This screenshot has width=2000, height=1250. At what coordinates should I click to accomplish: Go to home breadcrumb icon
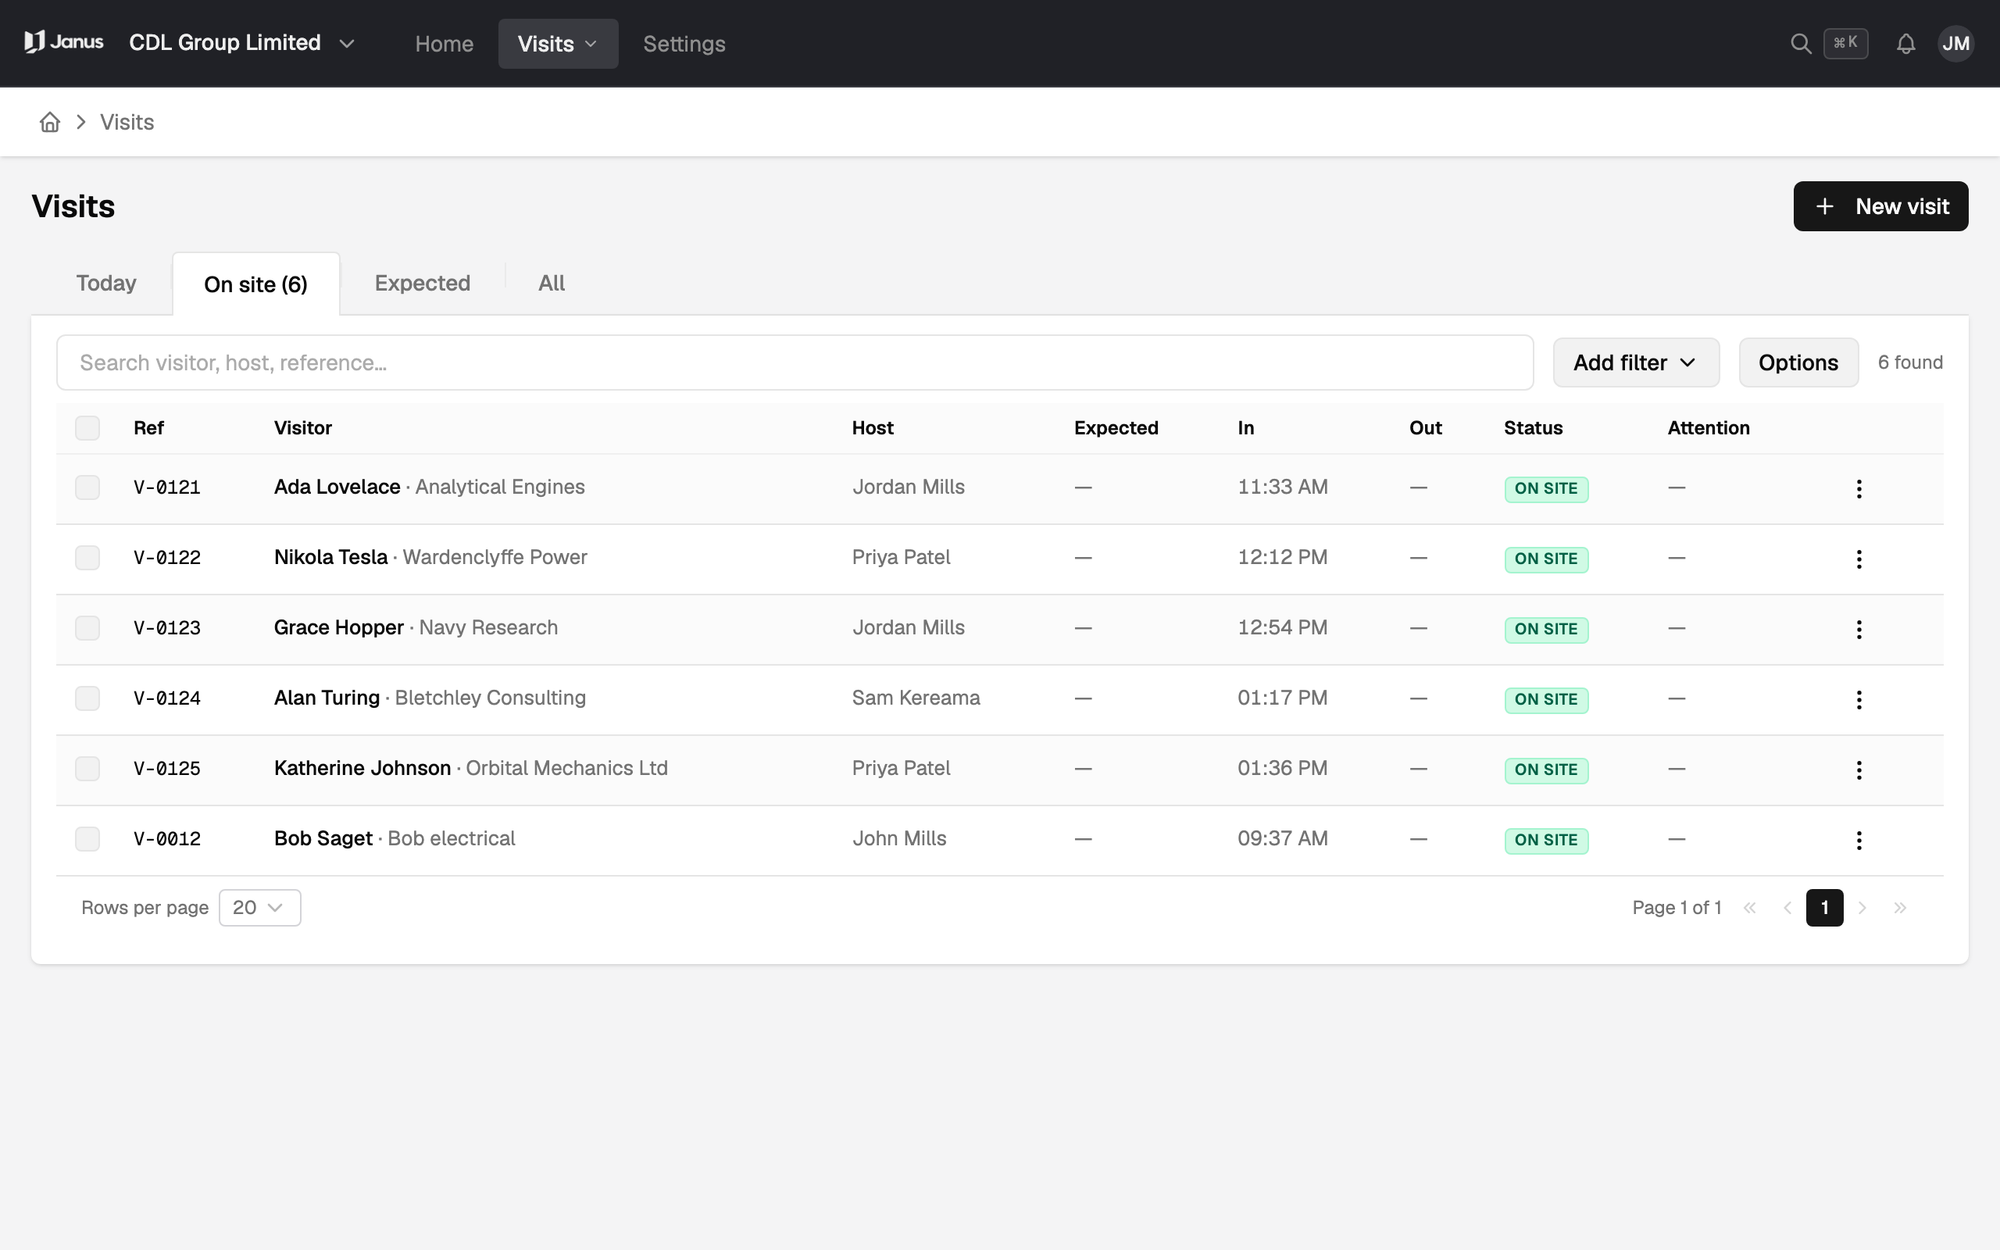point(50,122)
